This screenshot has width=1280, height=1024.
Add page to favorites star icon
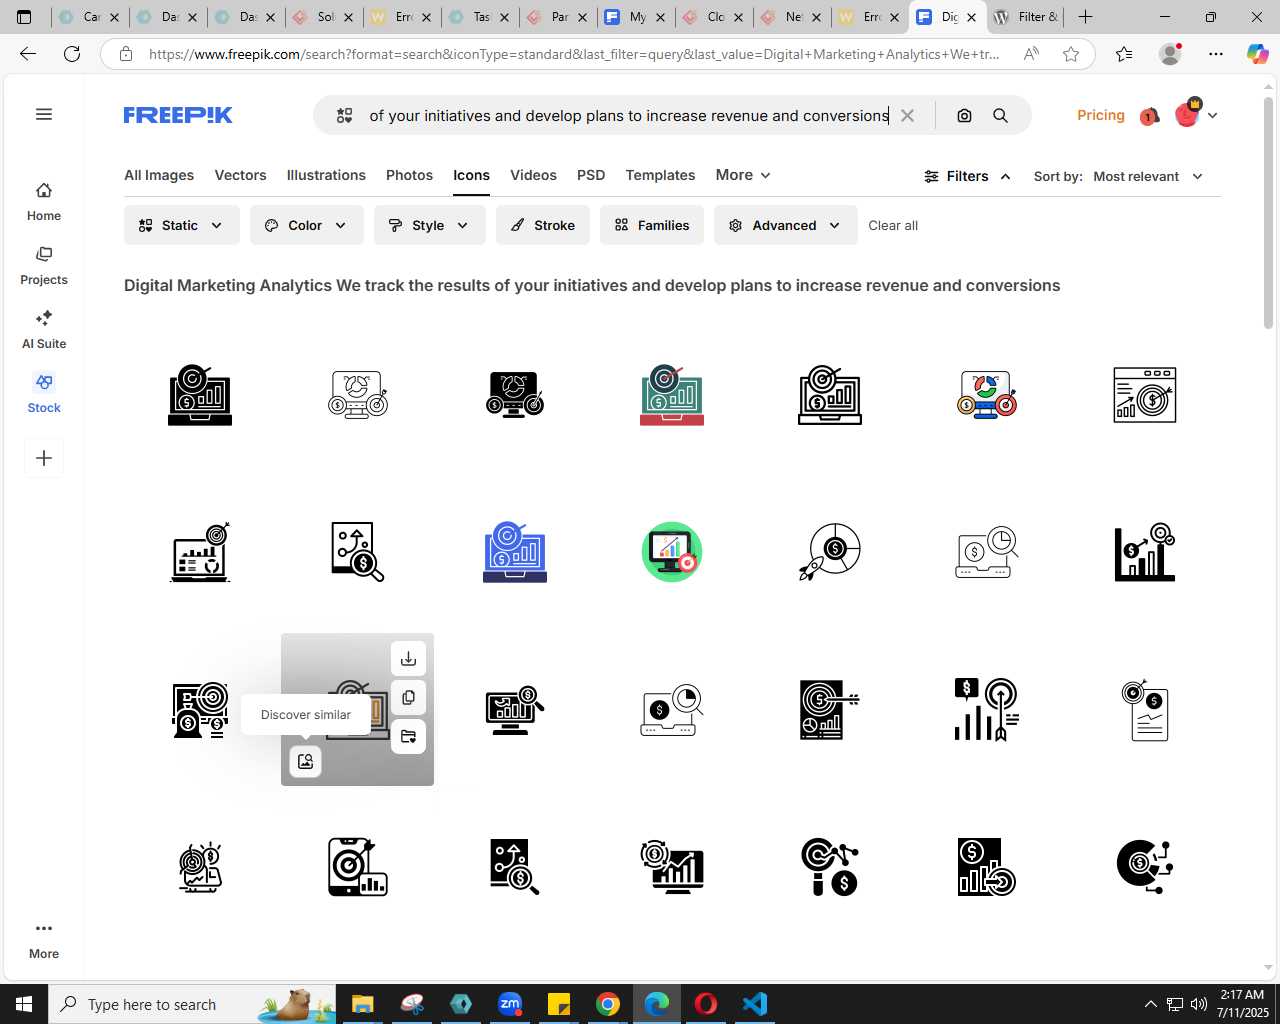pos(1071,54)
